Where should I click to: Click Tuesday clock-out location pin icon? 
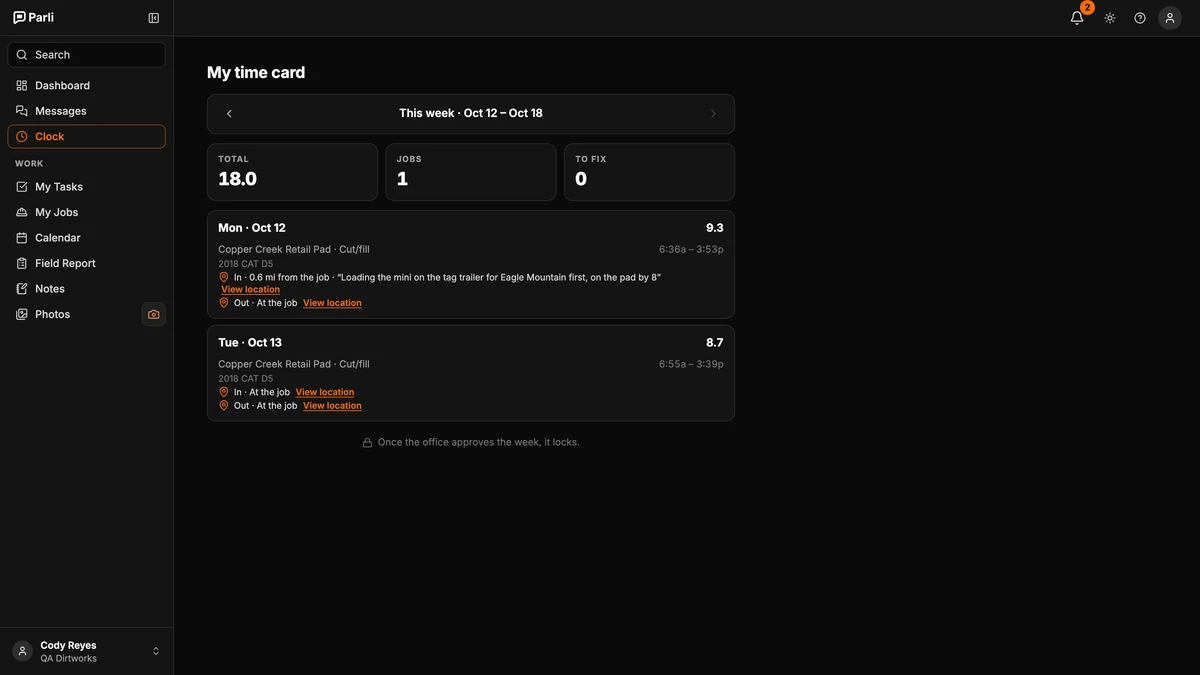(224, 406)
